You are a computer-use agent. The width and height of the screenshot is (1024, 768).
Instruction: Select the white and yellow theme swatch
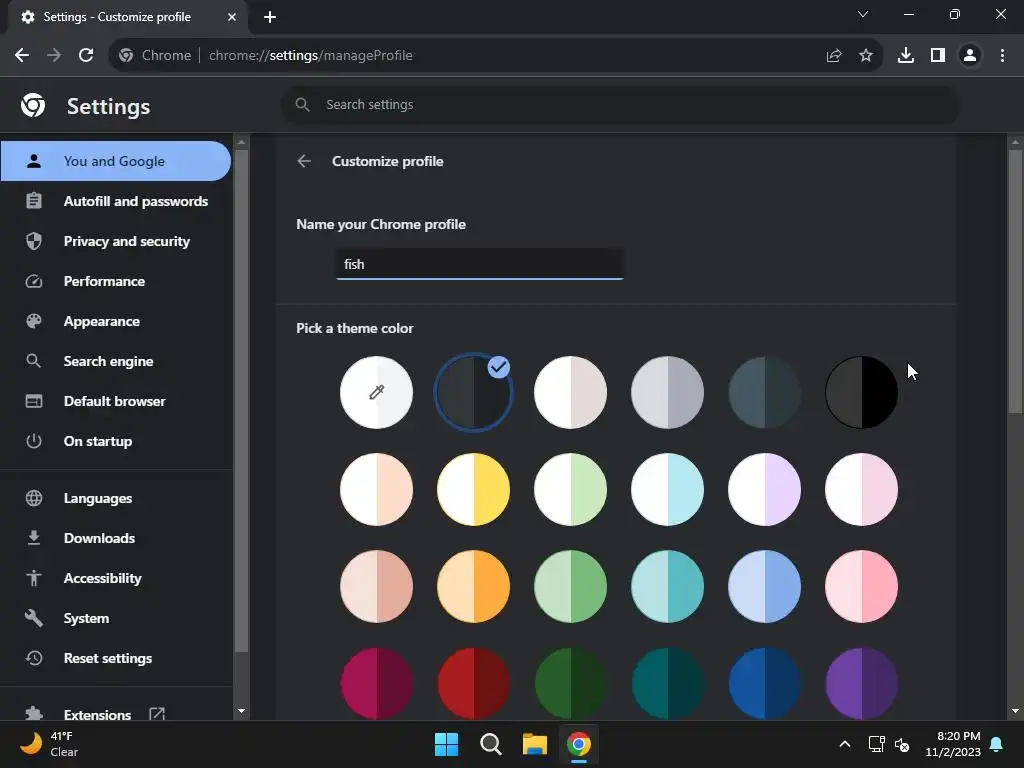click(x=473, y=490)
